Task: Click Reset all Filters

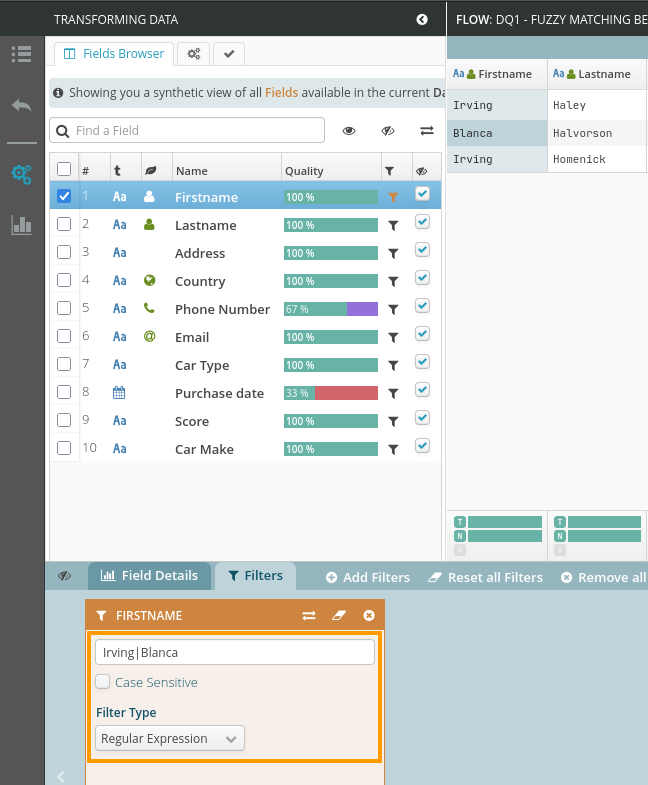Action: pyautogui.click(x=485, y=577)
